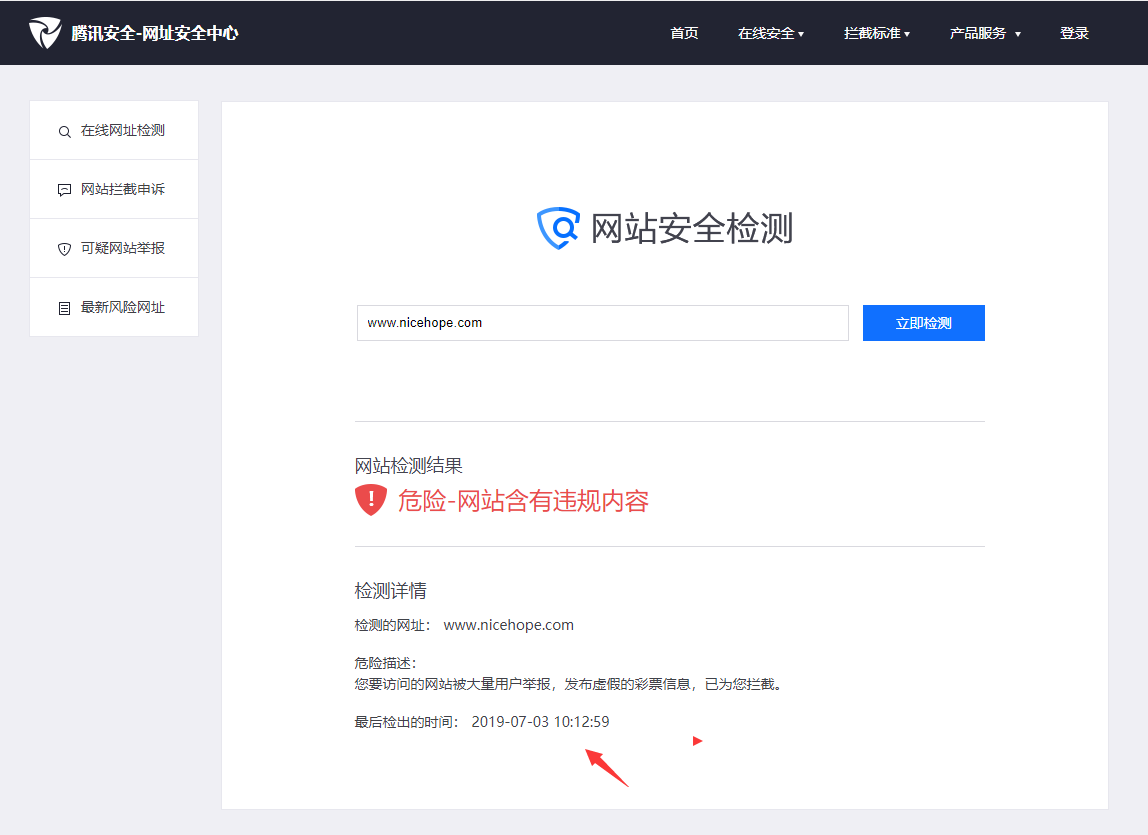Click the 最后检出的时间 label

(x=406, y=722)
